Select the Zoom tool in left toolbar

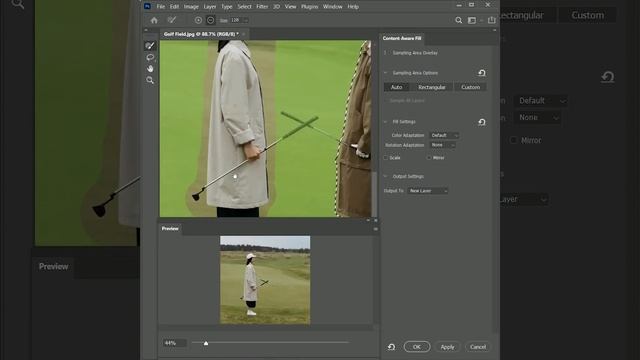coord(150,80)
